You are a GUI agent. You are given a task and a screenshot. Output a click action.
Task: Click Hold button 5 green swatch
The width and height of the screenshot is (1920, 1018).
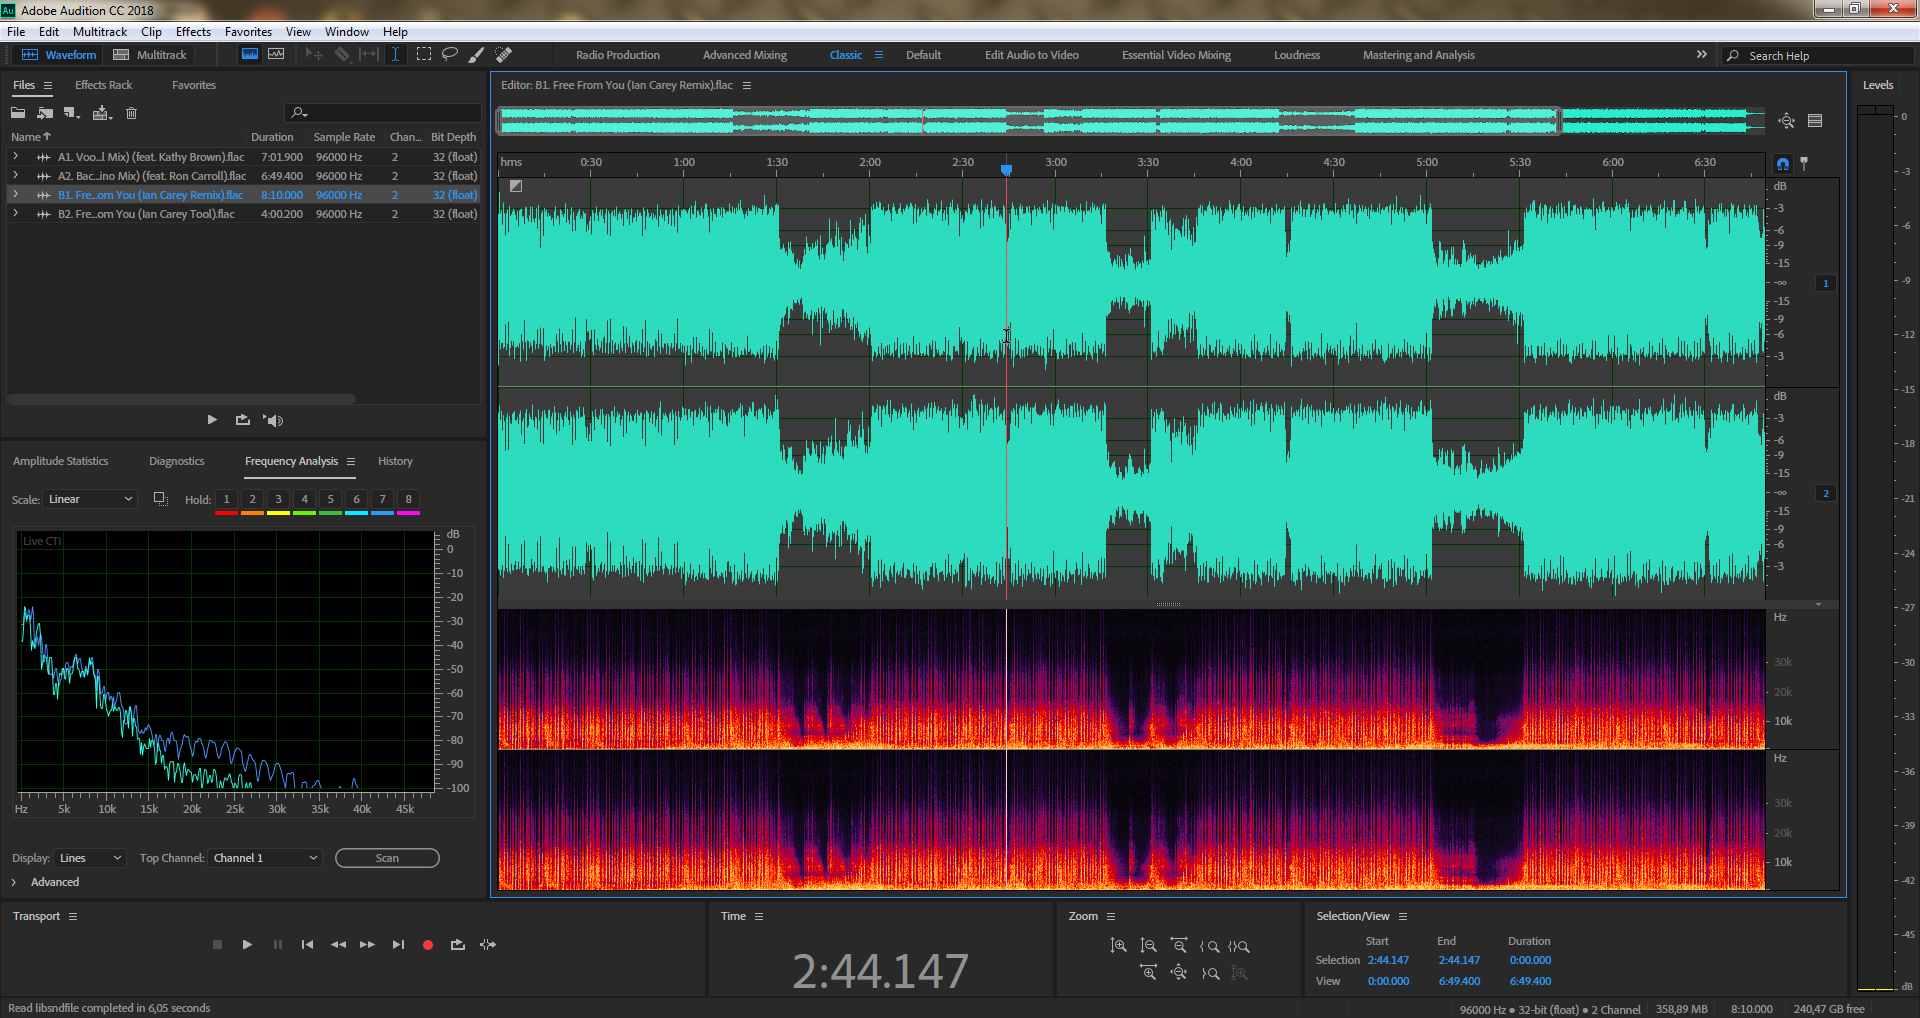tap(330, 502)
